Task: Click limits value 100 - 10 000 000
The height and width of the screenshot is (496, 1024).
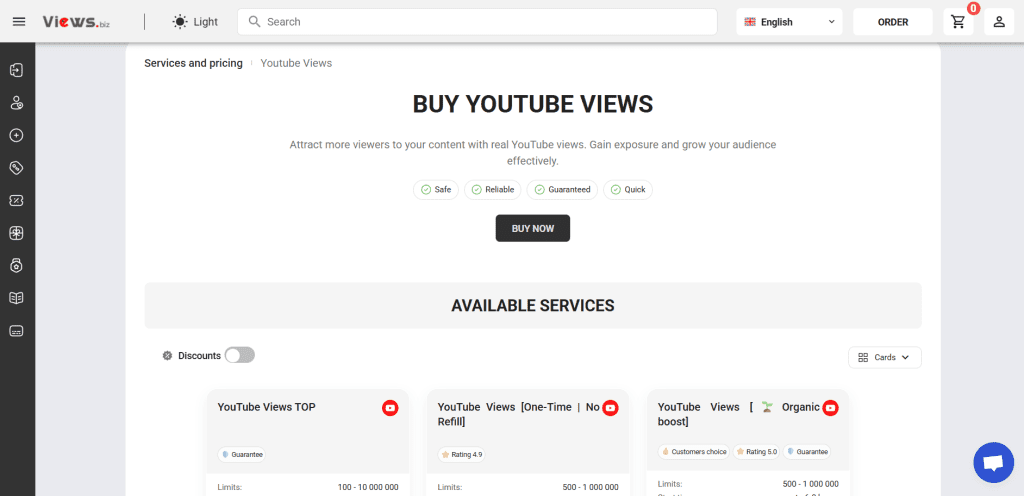Action: coord(368,487)
